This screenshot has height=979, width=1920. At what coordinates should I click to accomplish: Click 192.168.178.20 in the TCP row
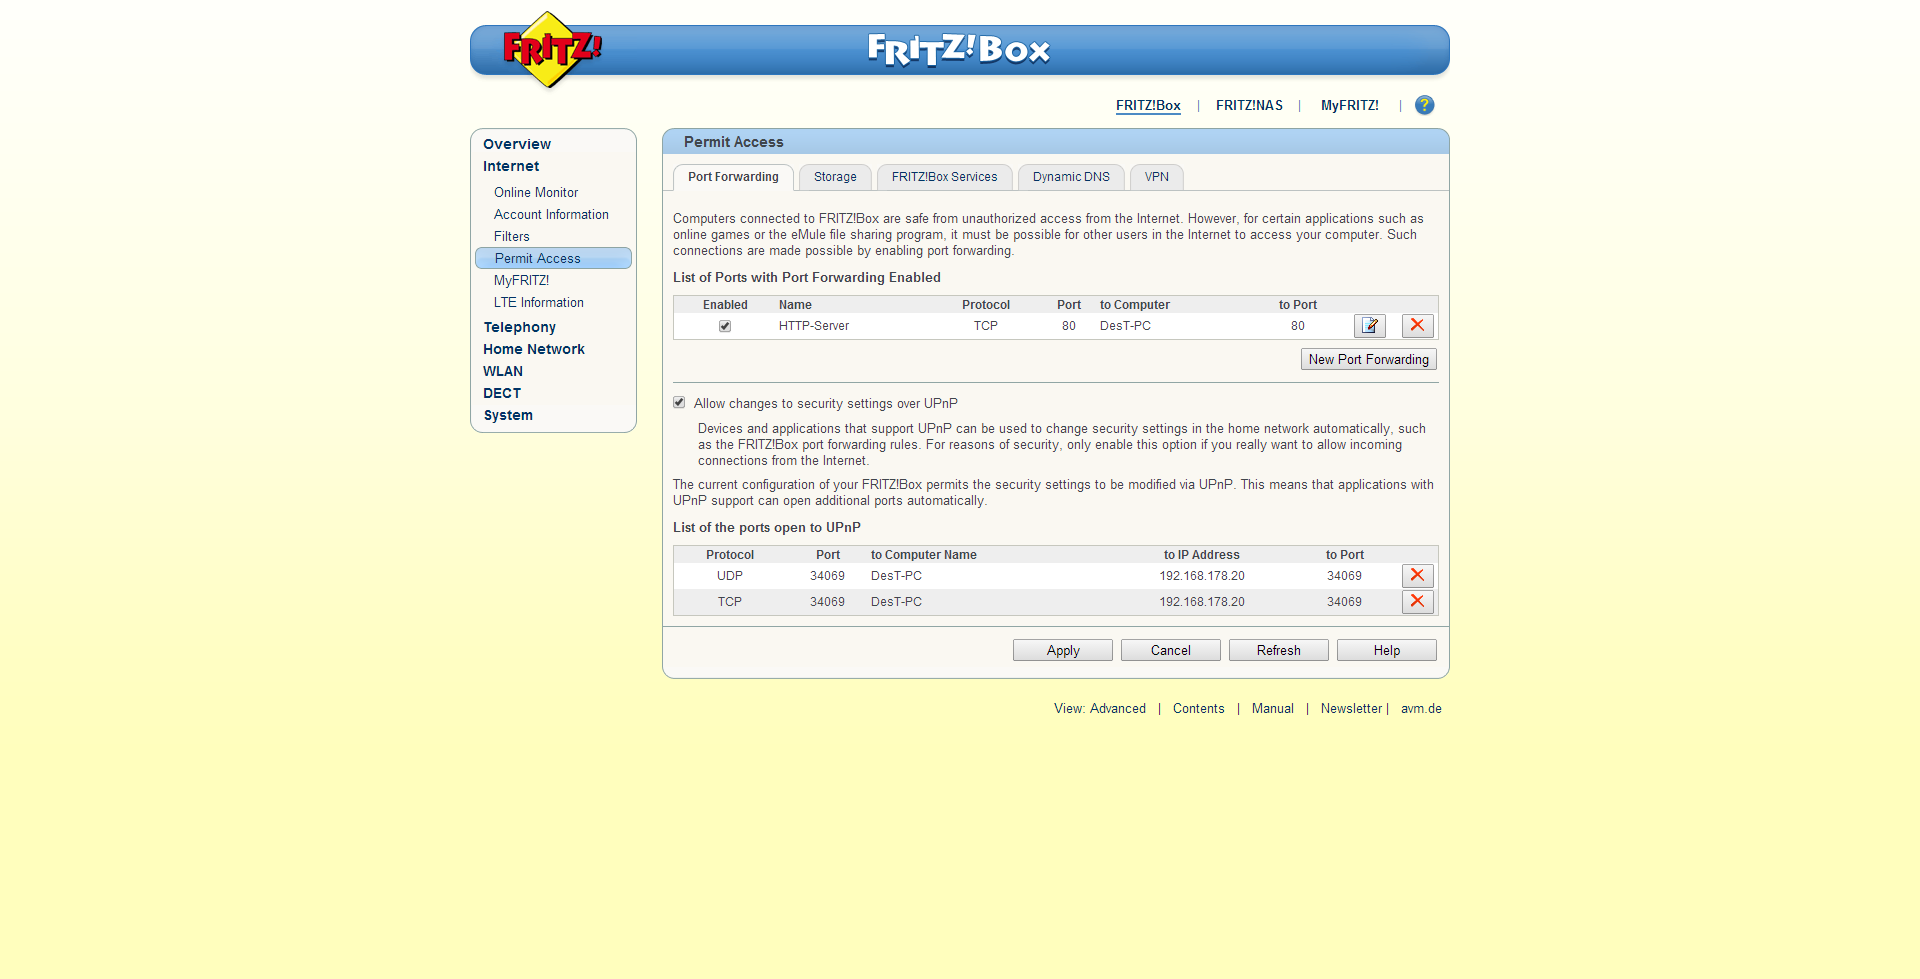coord(1202,602)
